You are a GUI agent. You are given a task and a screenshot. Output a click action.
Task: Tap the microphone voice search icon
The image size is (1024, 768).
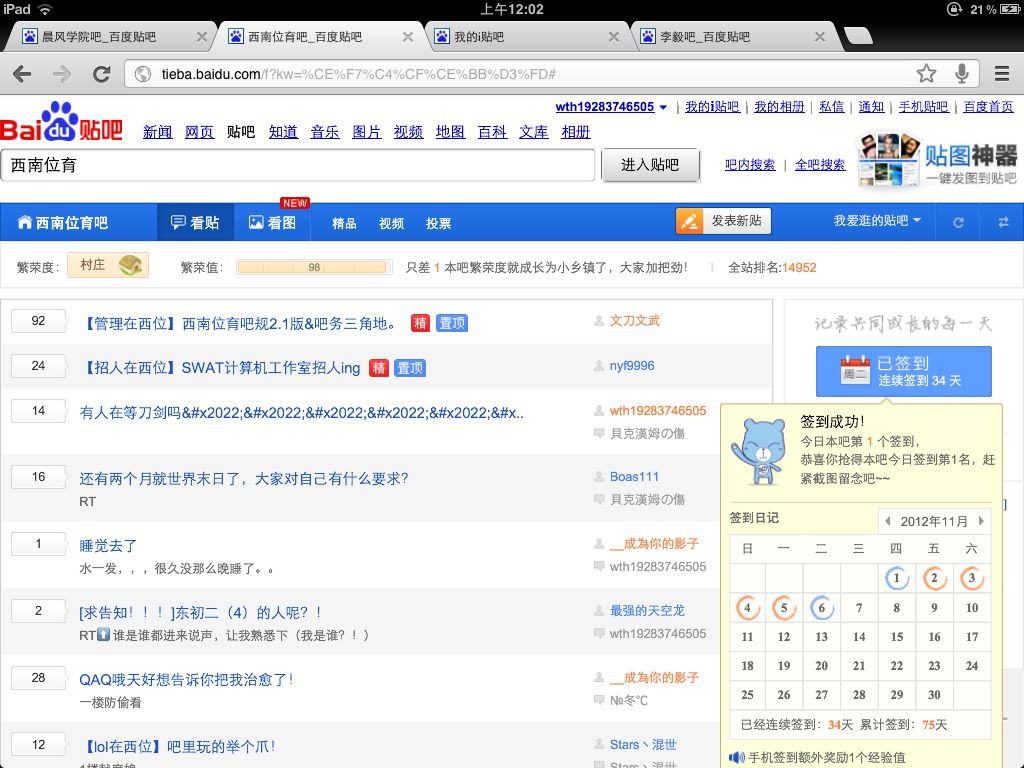point(961,73)
